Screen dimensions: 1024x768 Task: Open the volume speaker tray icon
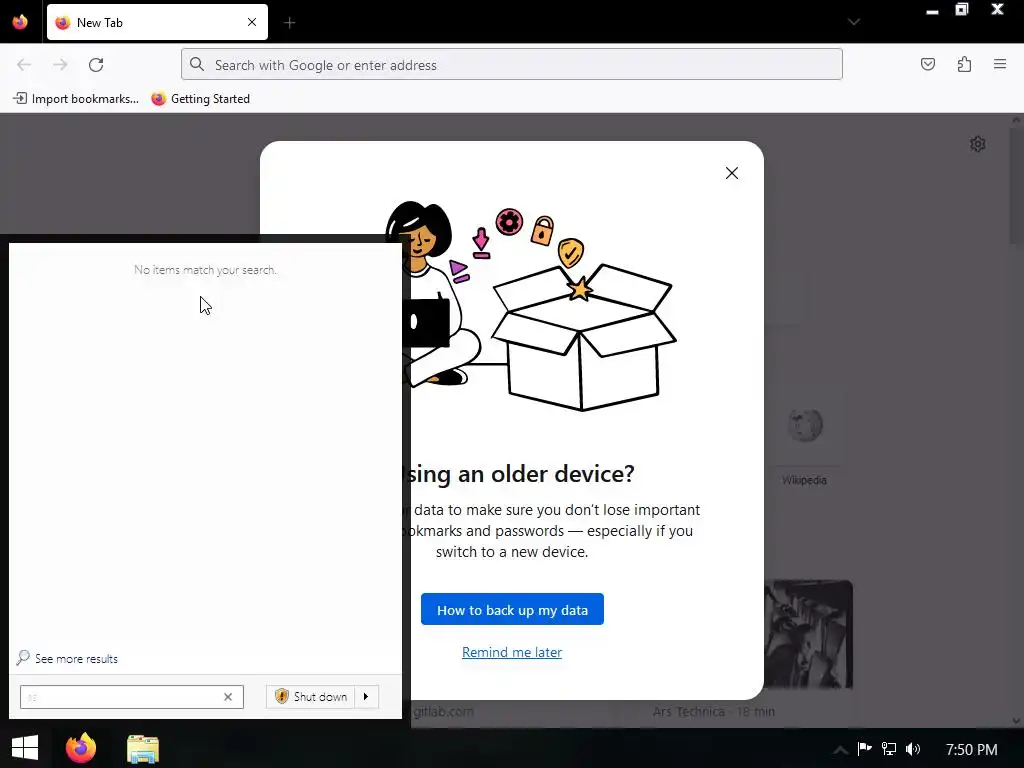click(x=913, y=748)
